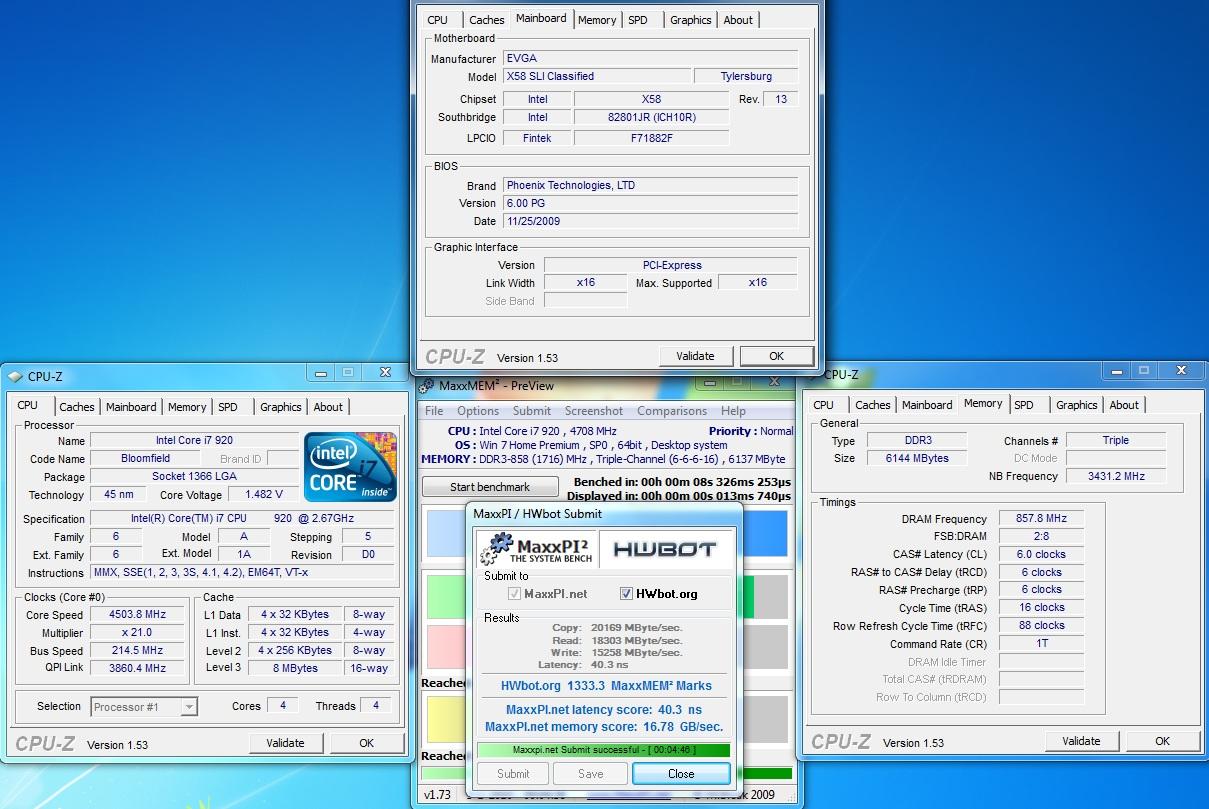Open the Comparisons menu in MaxxMEM
This screenshot has width=1209, height=809.
coord(672,411)
